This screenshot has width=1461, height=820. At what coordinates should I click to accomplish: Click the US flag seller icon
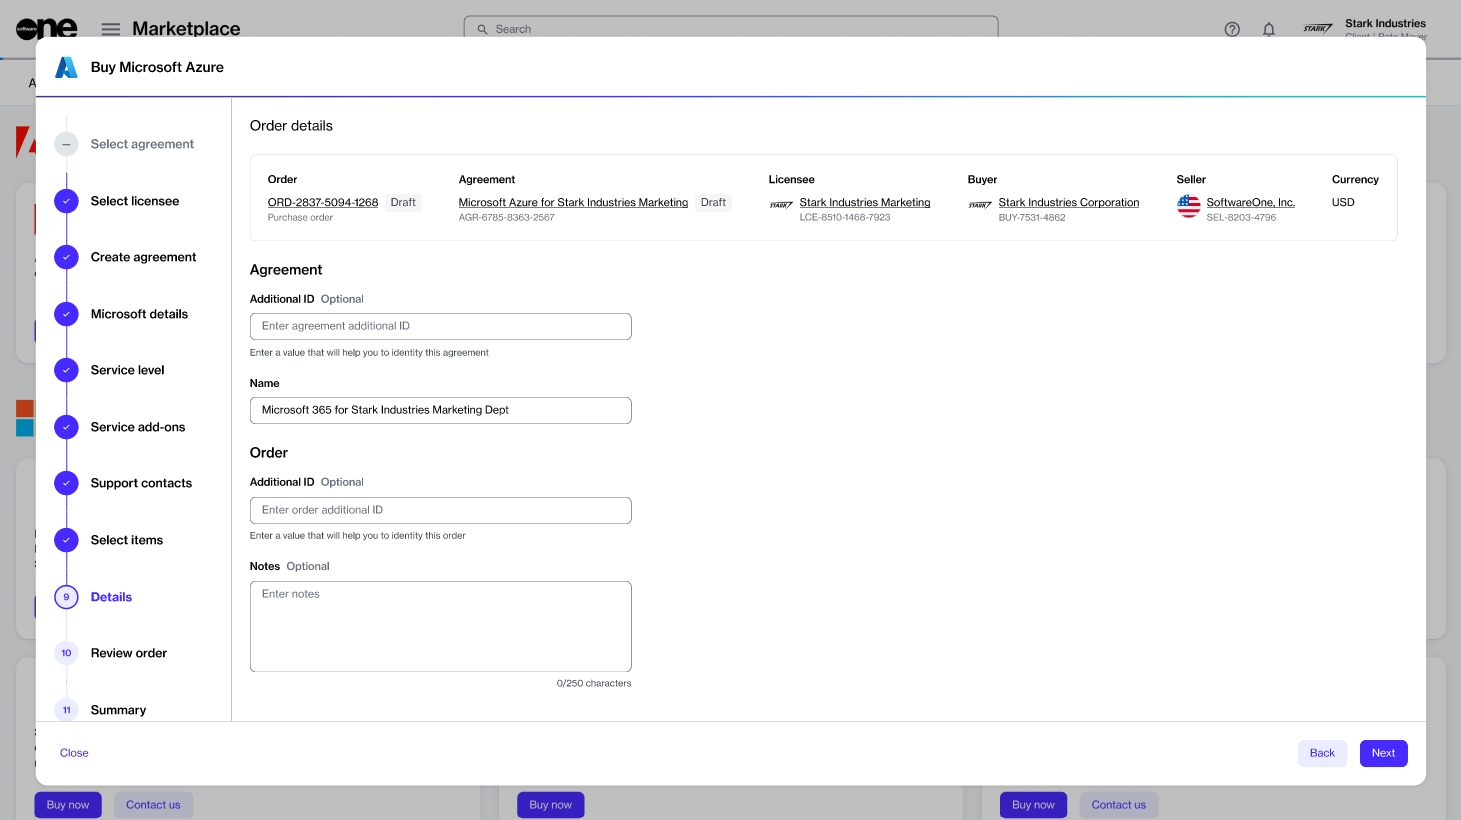(1188, 206)
